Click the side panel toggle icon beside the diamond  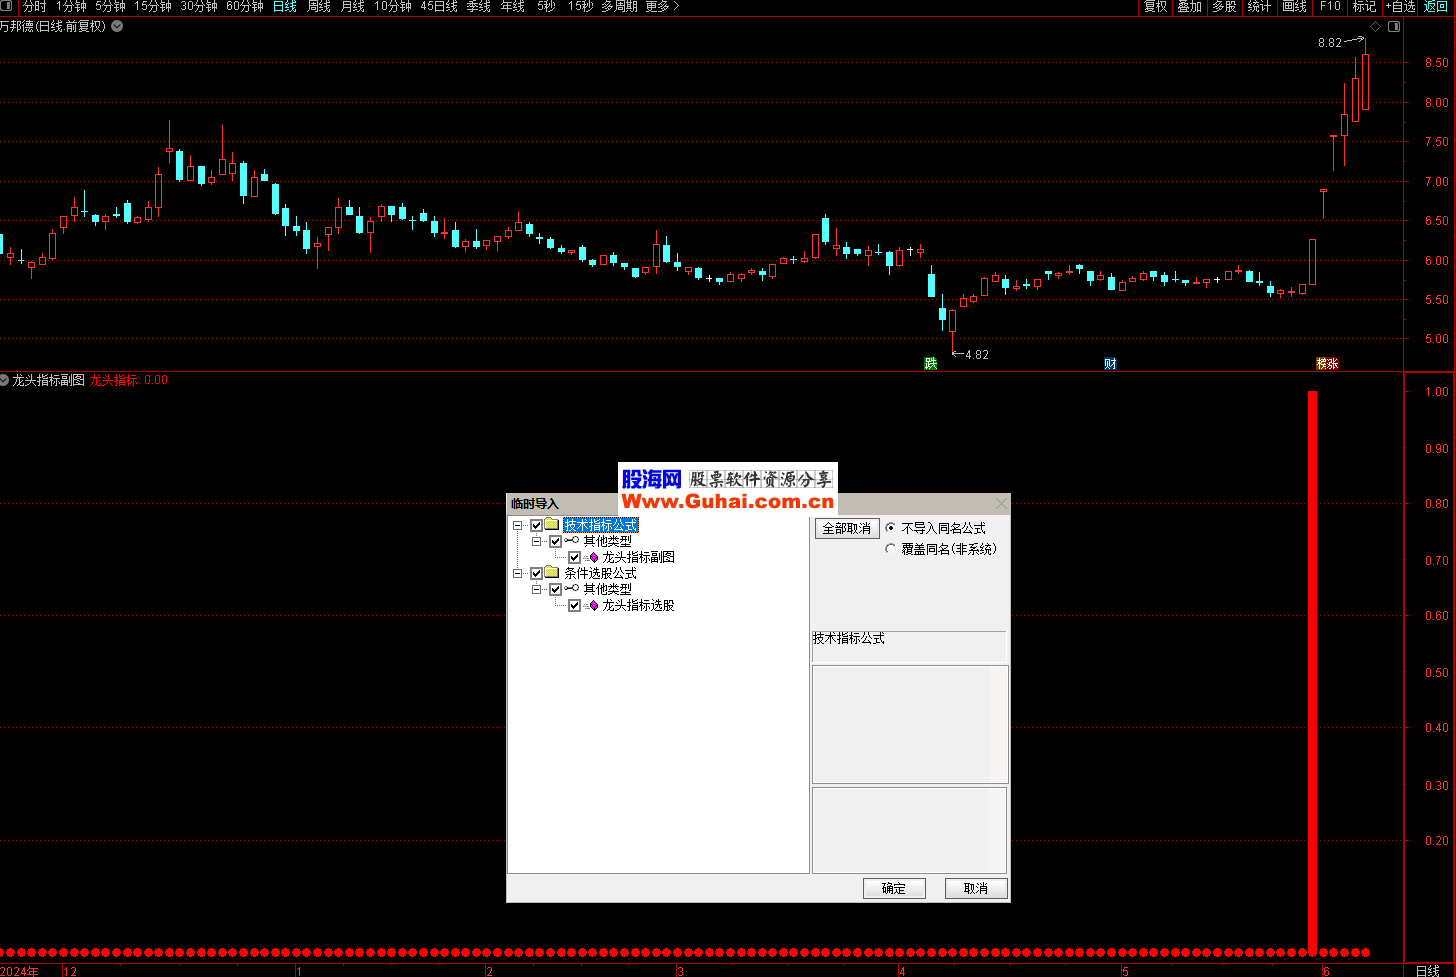pyautogui.click(x=1394, y=27)
